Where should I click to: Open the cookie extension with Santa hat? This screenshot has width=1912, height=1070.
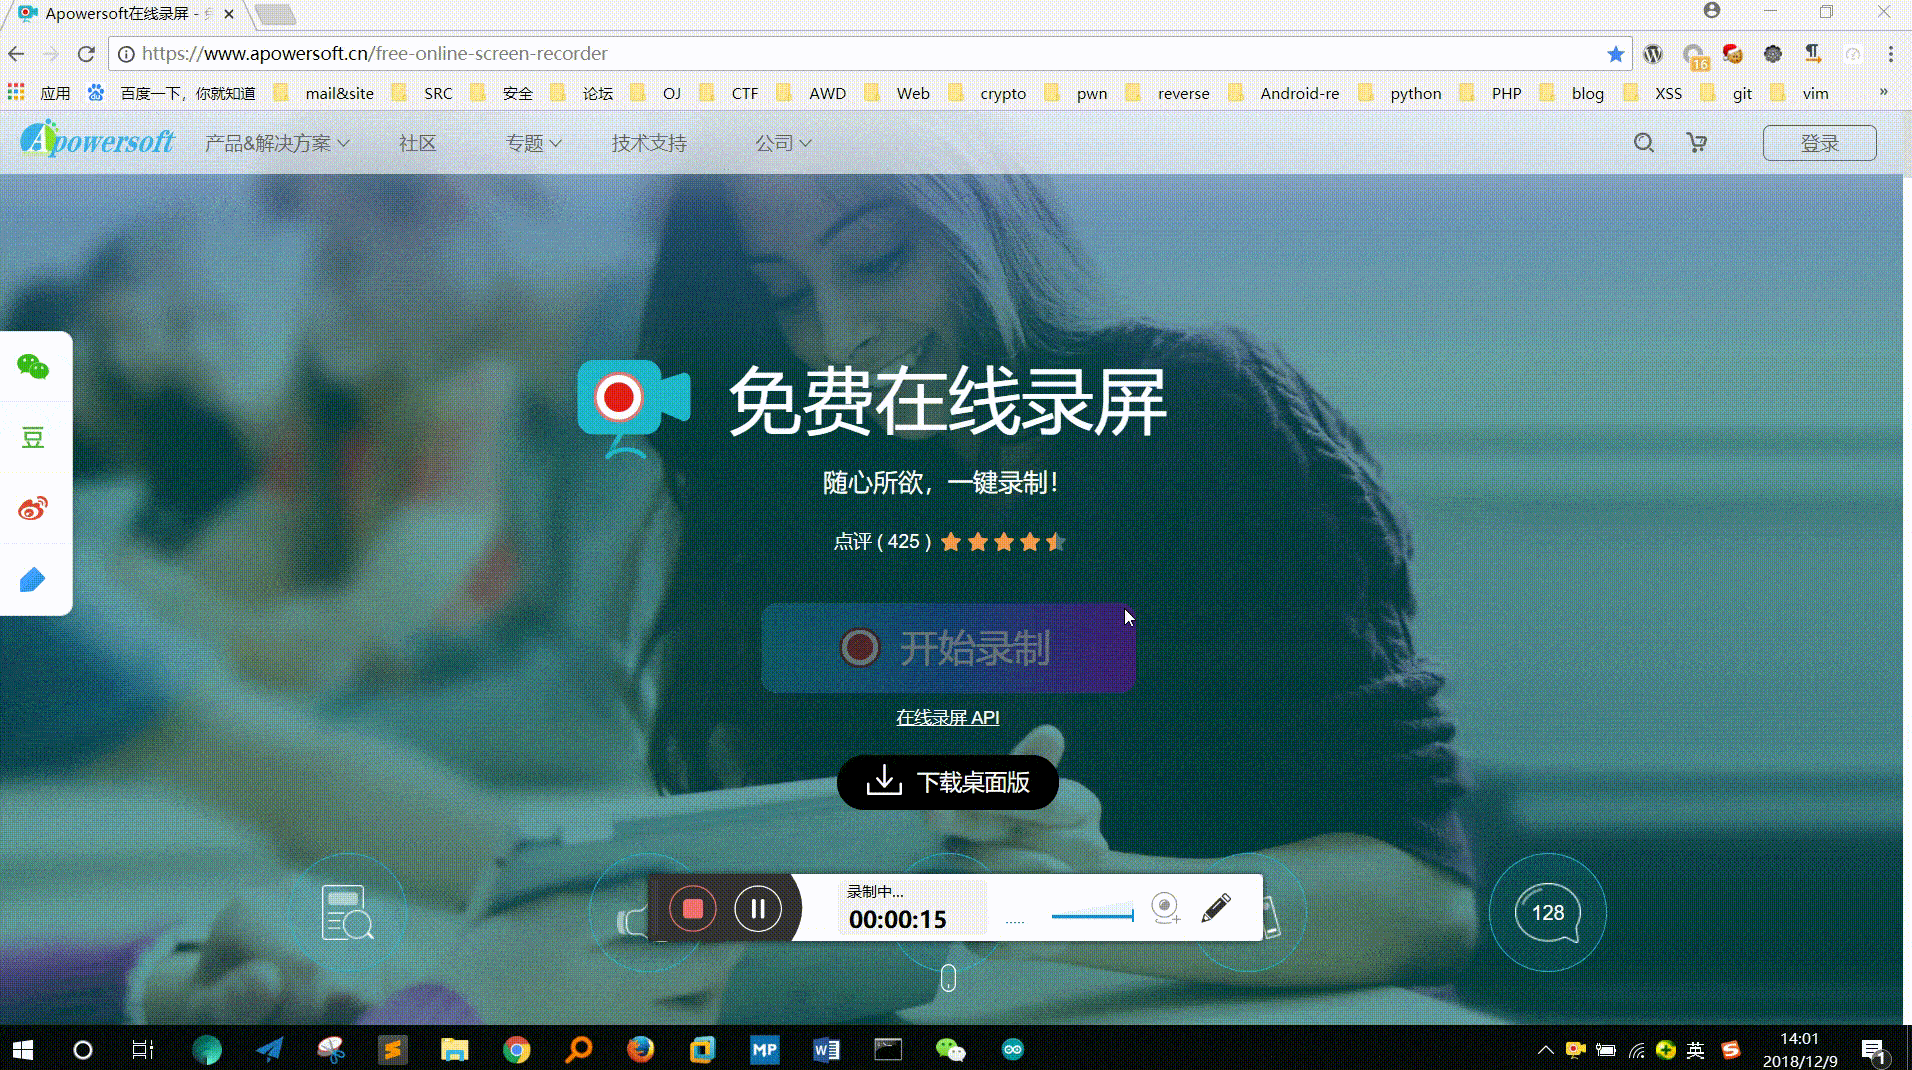point(1733,54)
